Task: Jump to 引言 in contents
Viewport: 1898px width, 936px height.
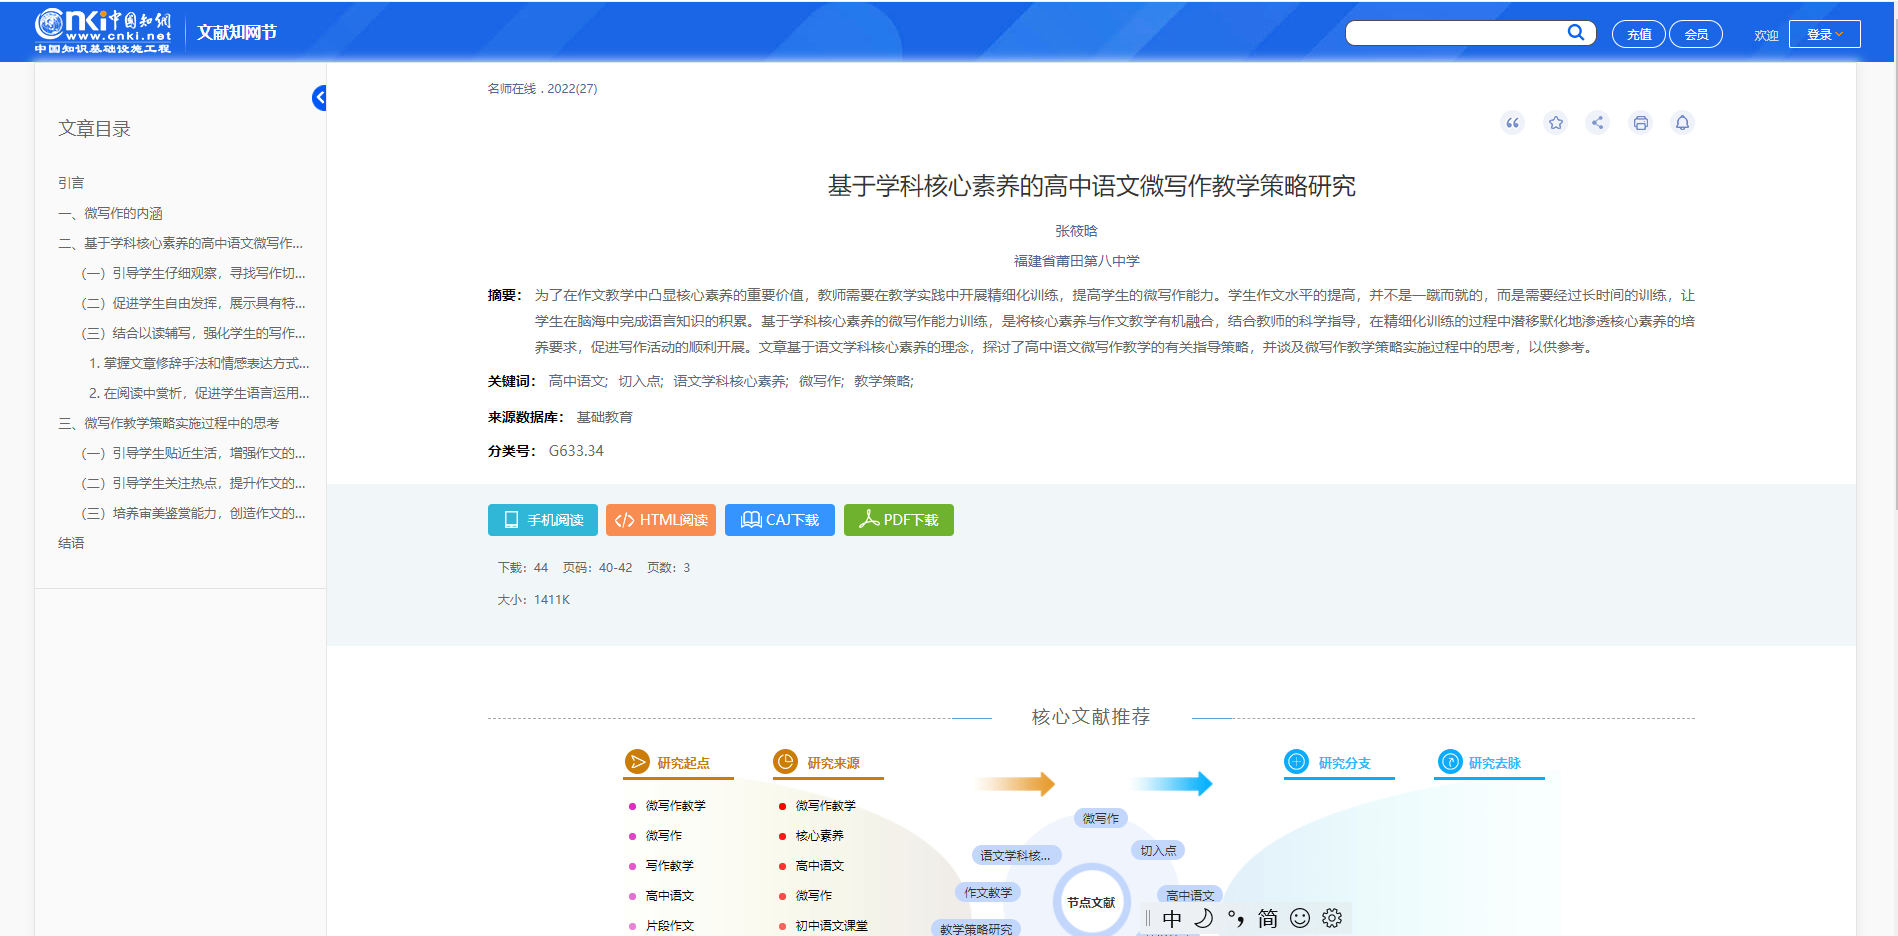Action: (x=71, y=183)
